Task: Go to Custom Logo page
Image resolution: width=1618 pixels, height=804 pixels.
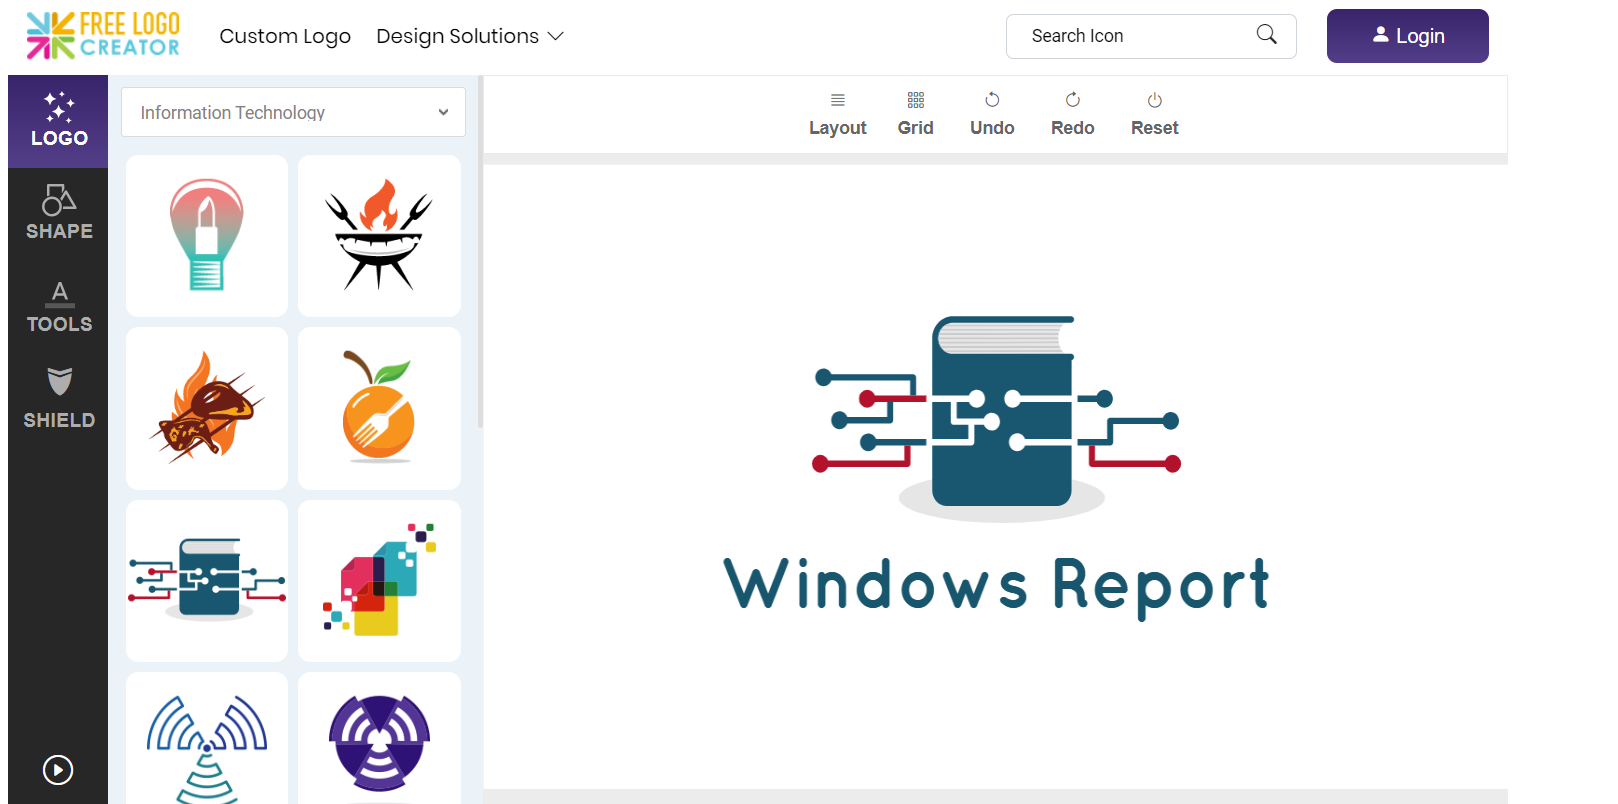Action: 285,36
